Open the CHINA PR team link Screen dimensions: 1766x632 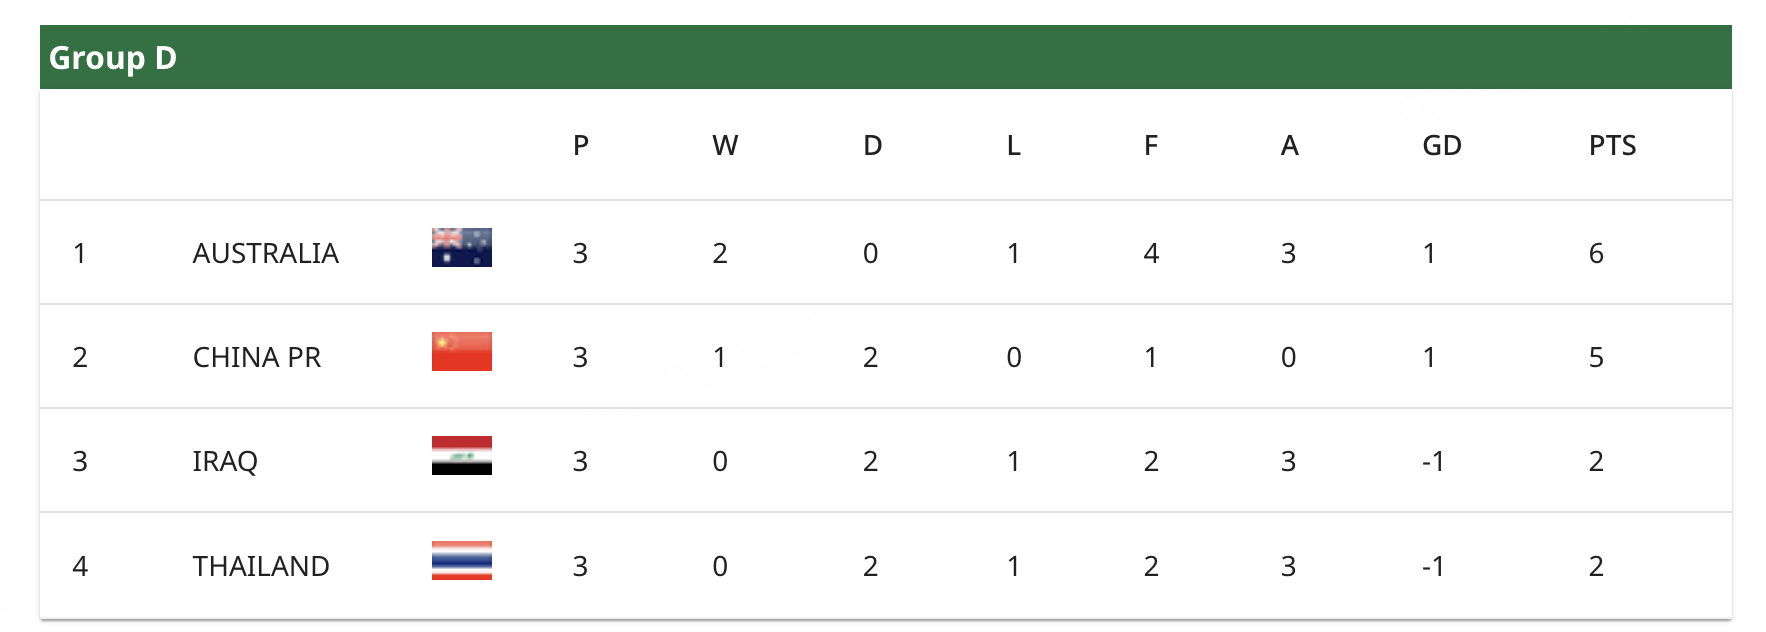256,357
